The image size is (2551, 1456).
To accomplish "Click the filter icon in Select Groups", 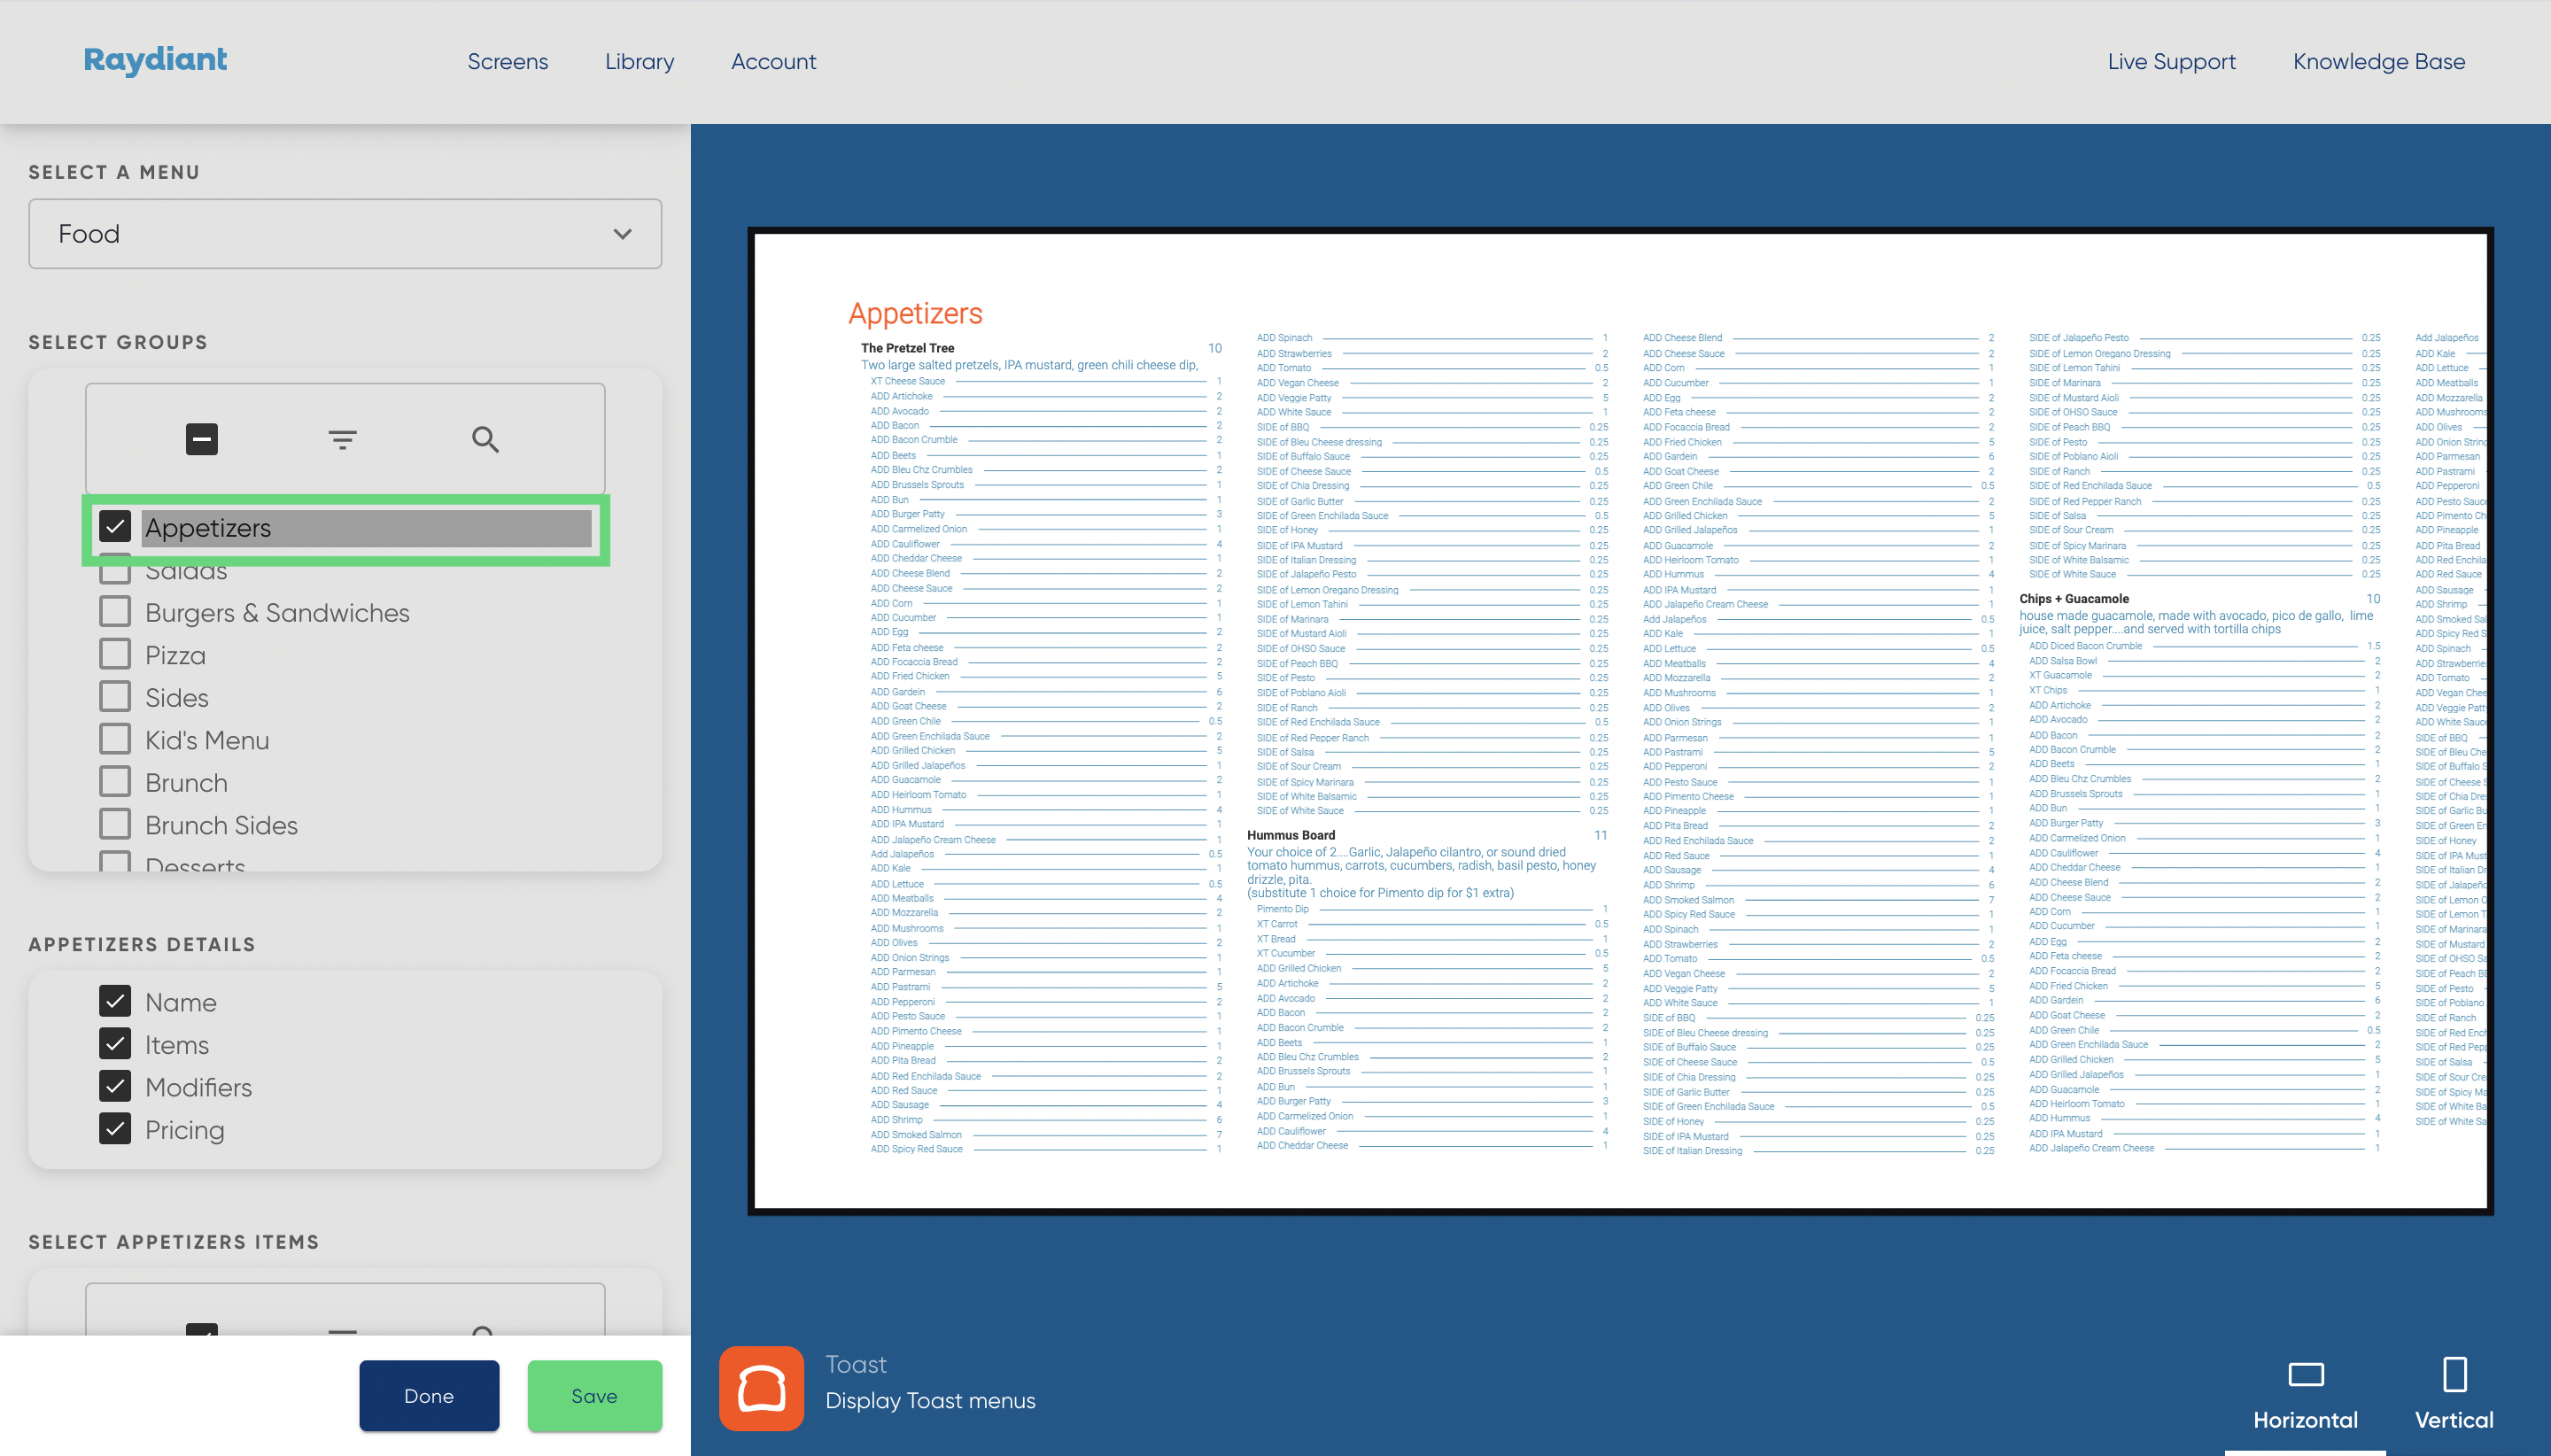I will 343,439.
